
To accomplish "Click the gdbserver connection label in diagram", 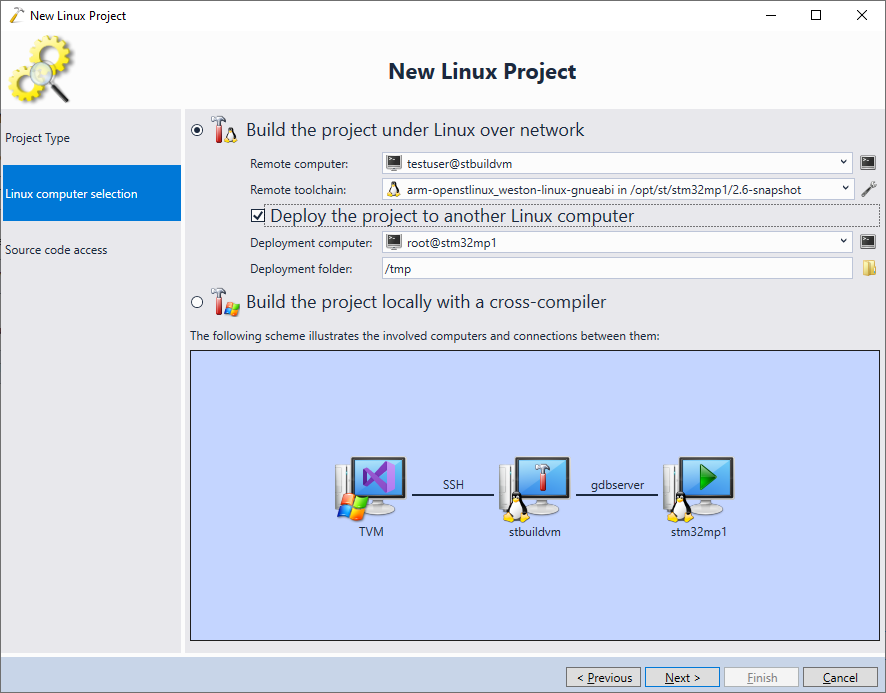I will click(617, 485).
